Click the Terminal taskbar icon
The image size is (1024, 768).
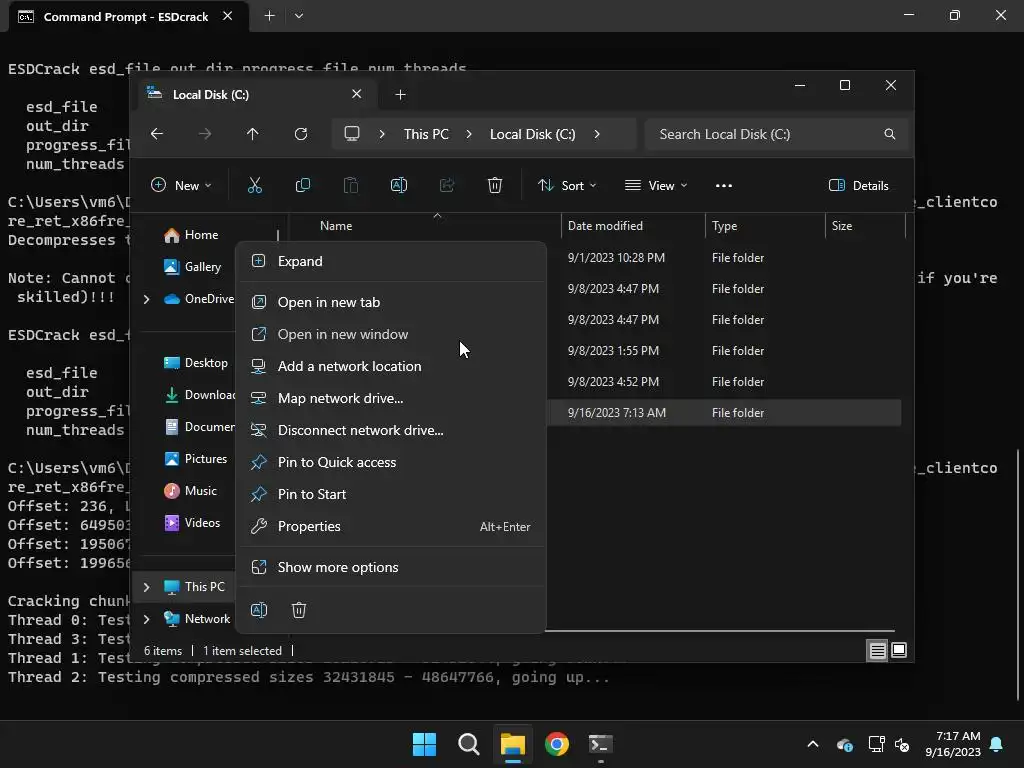point(601,744)
